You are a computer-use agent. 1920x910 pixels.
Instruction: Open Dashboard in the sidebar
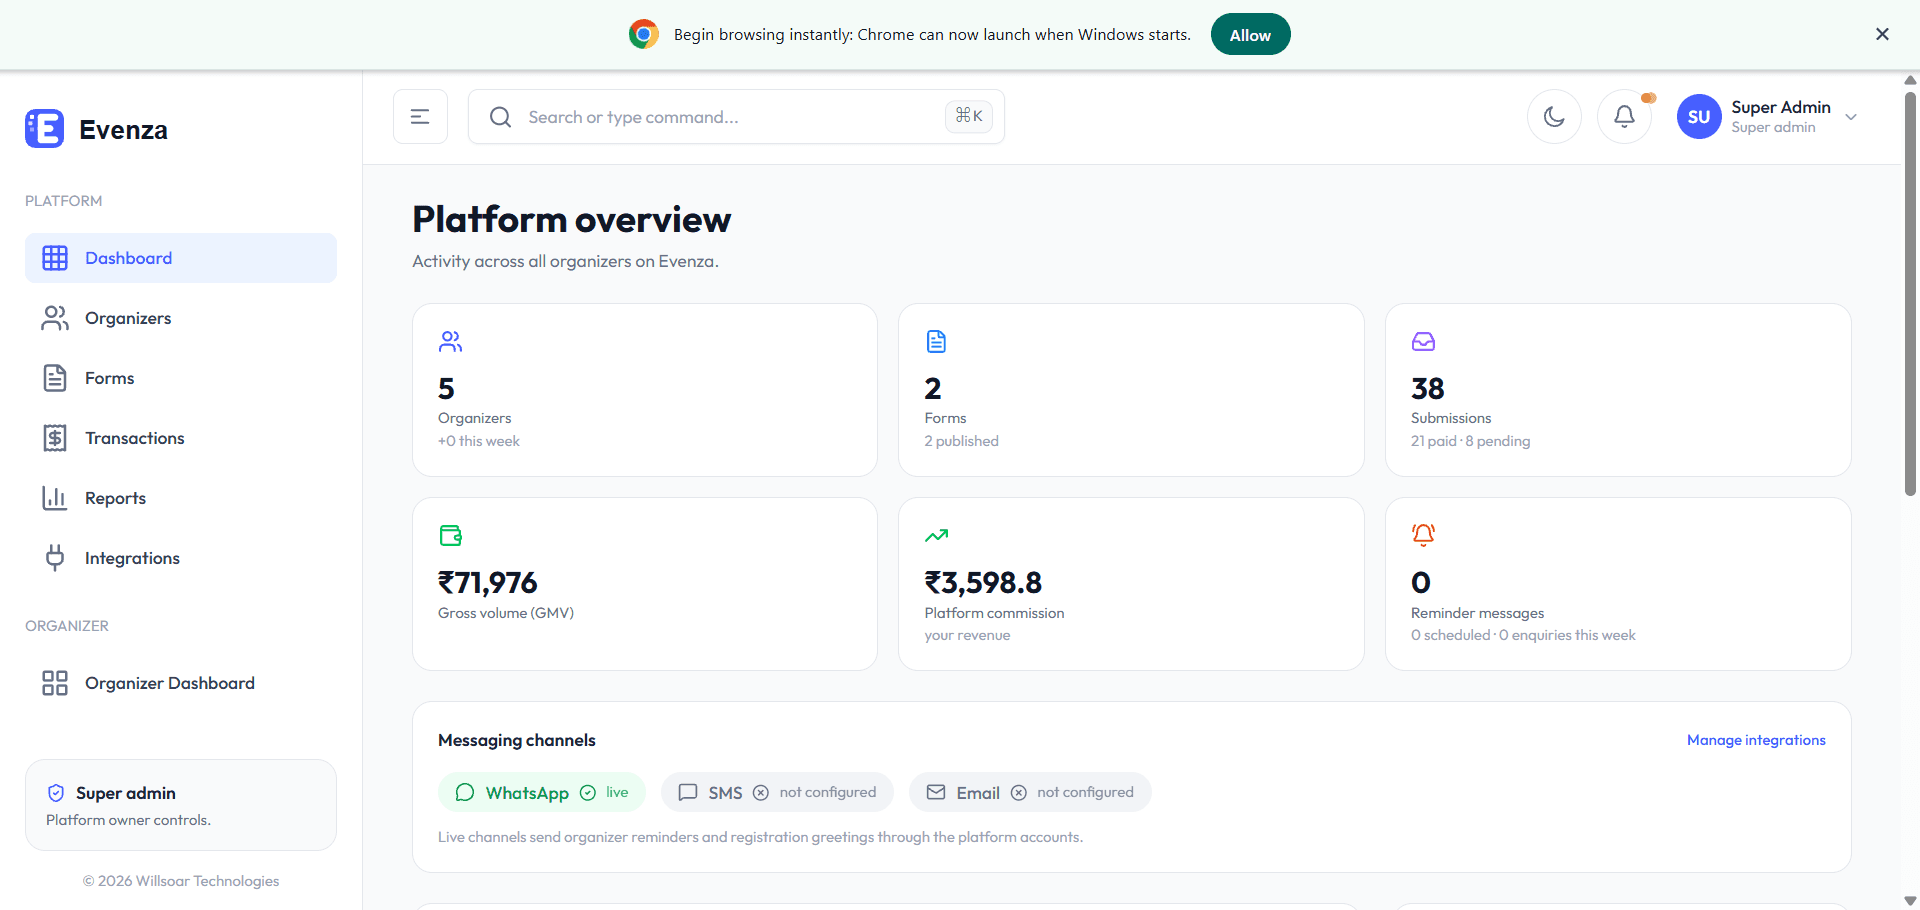[x=181, y=258]
